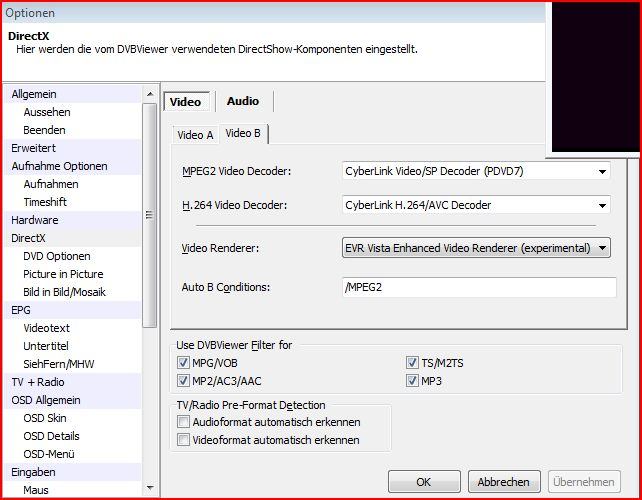
Task: Open the Timeshift settings
Action: 73,202
